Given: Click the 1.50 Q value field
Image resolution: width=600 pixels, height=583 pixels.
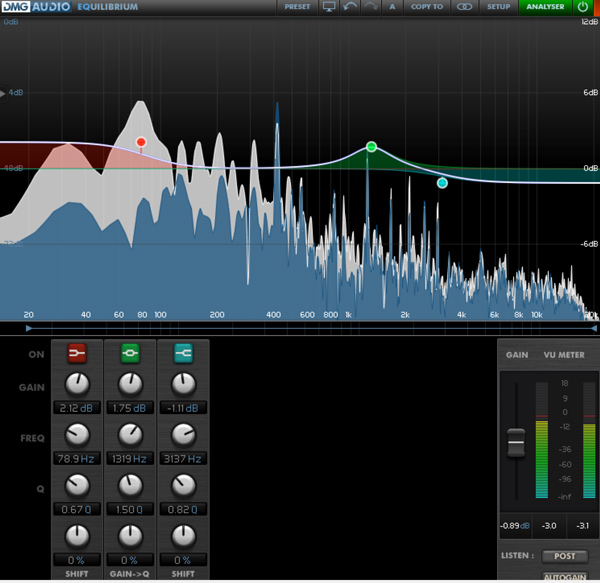Looking at the screenshot, I should pyautogui.click(x=130, y=509).
